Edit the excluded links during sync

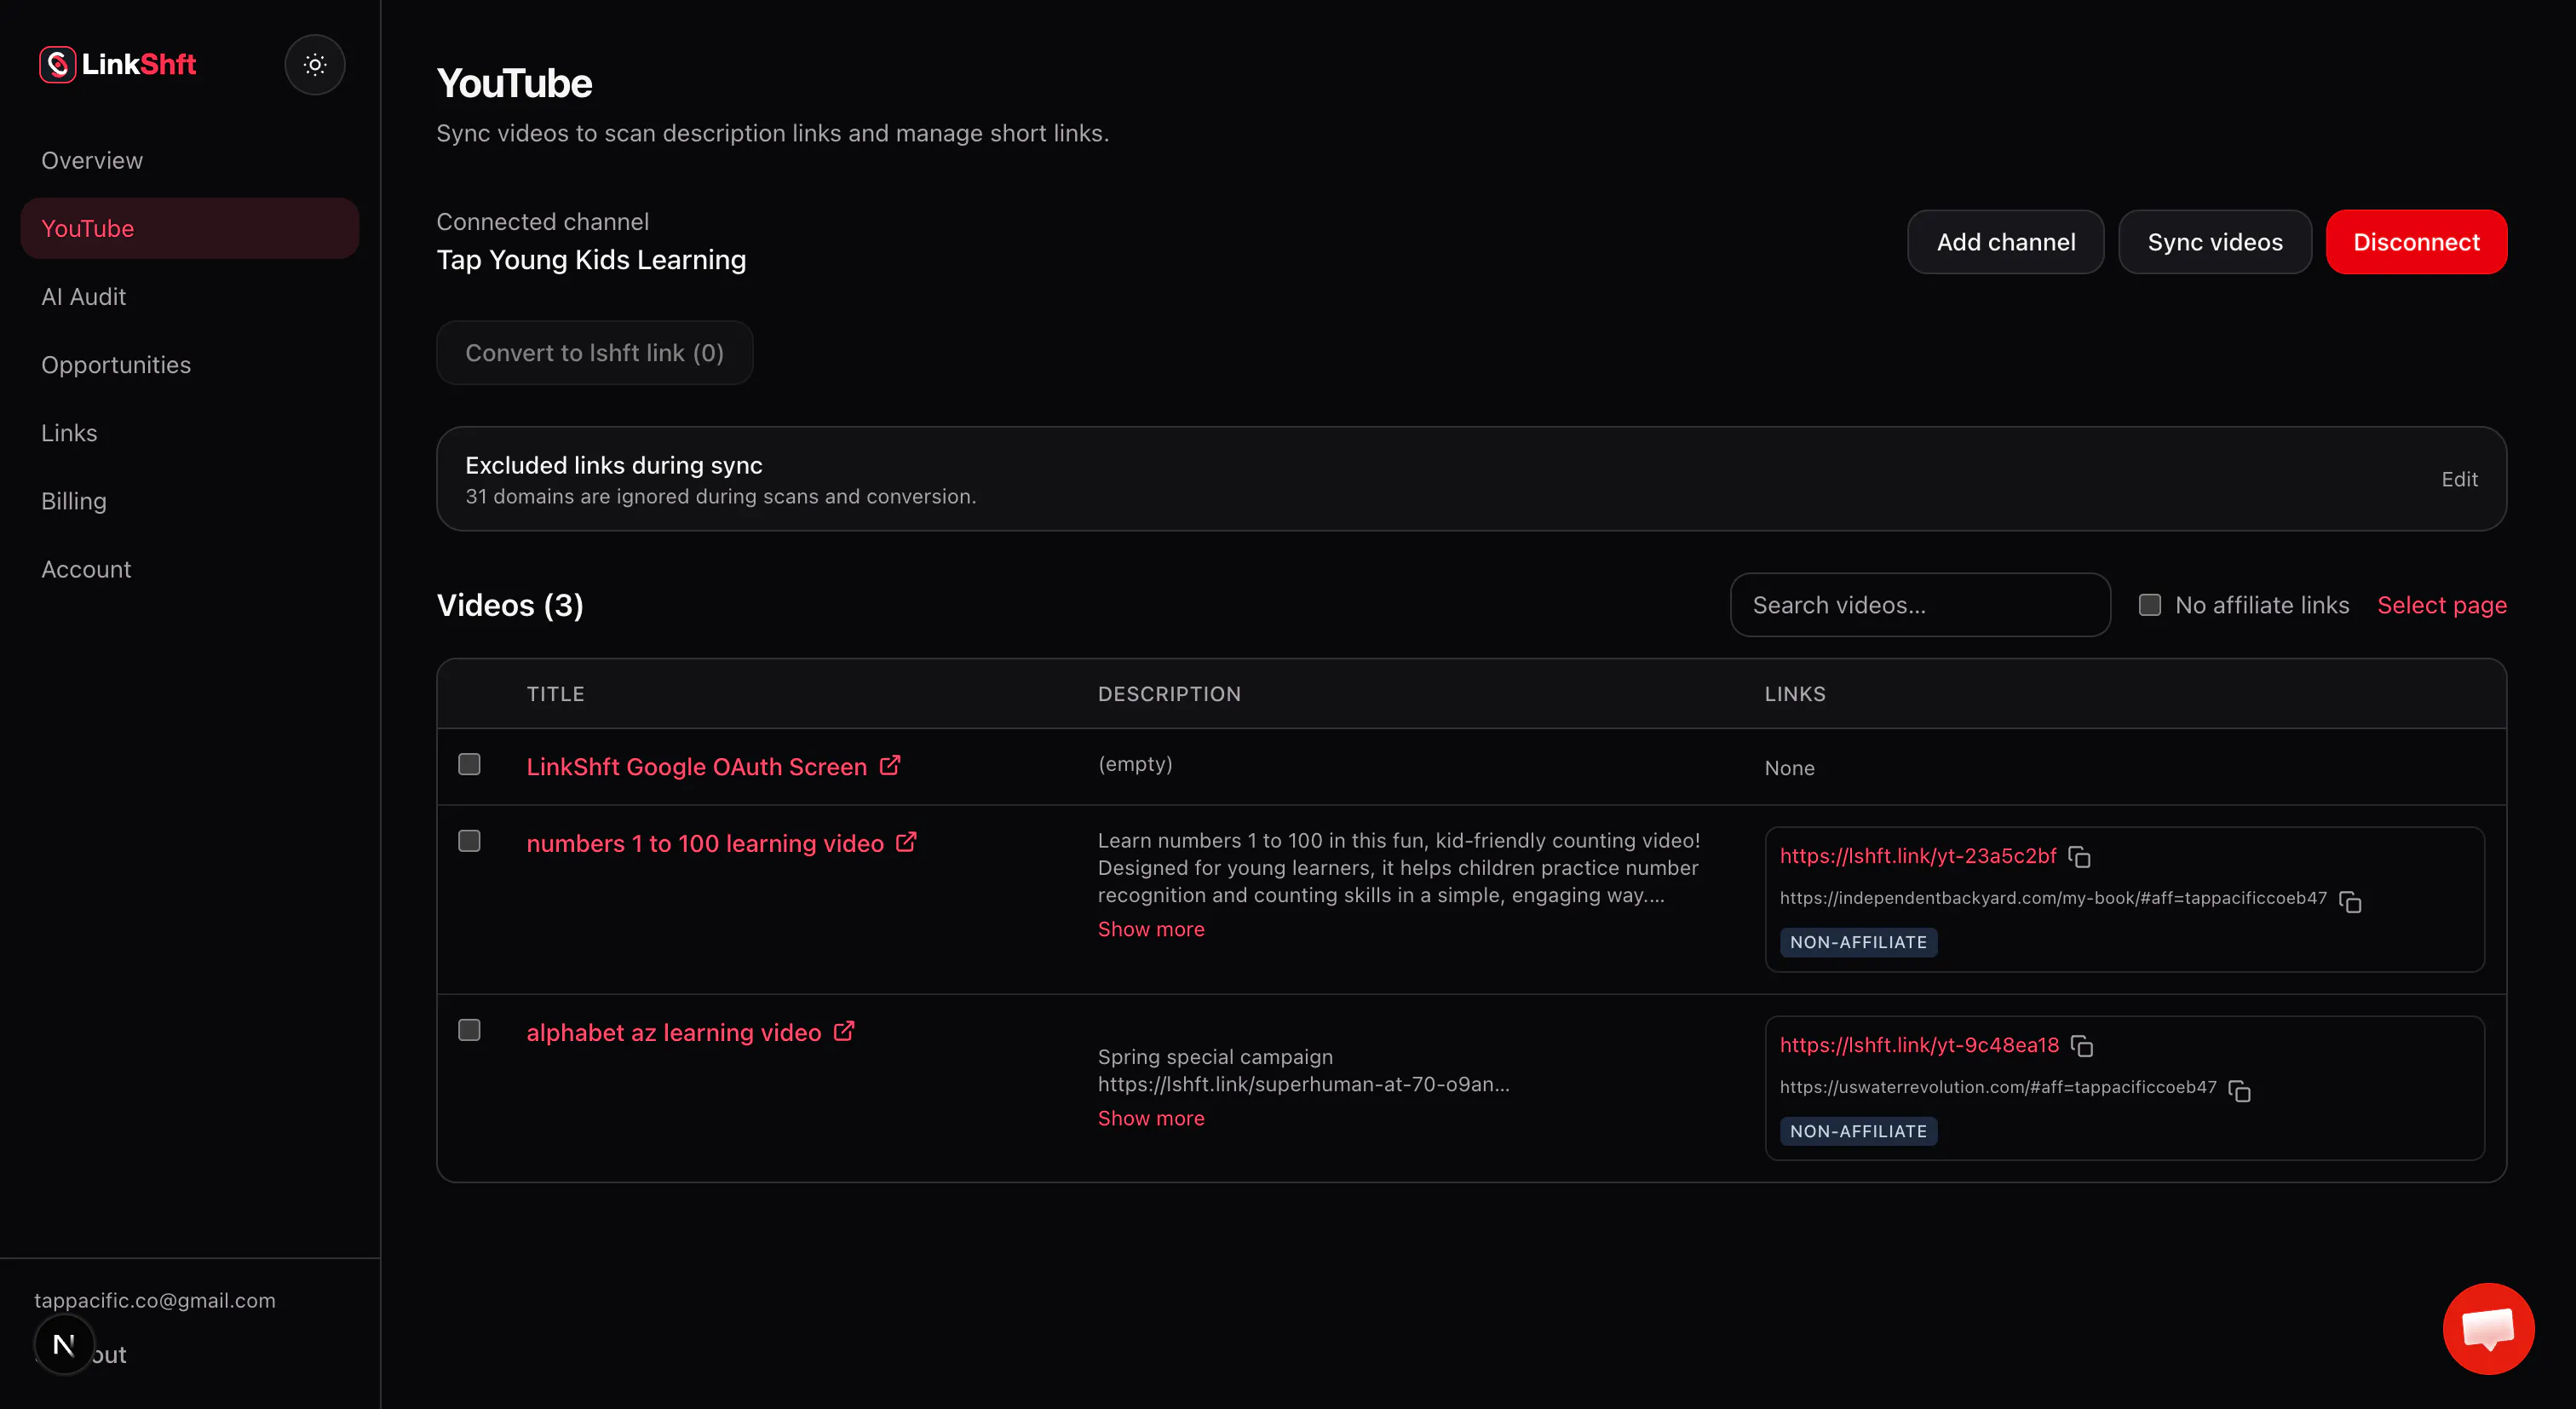click(2459, 479)
